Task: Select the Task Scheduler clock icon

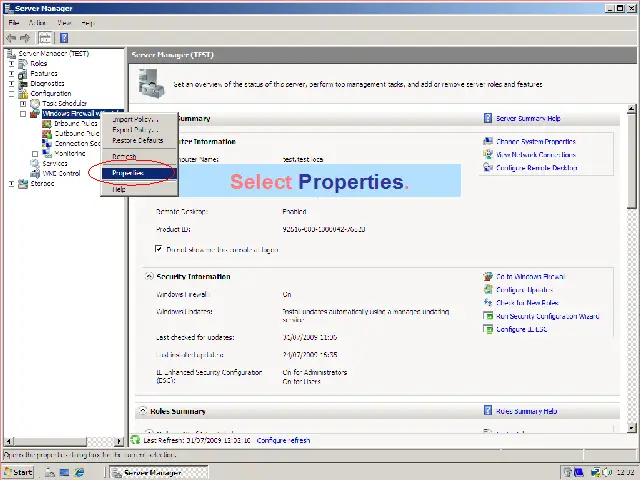Action: click(x=35, y=104)
